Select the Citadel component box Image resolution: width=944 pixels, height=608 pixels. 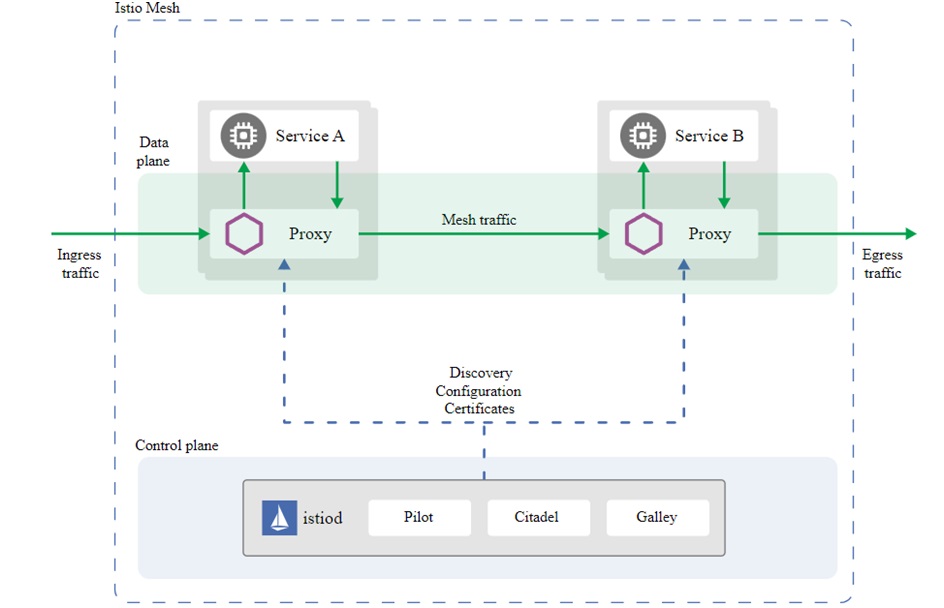(538, 518)
